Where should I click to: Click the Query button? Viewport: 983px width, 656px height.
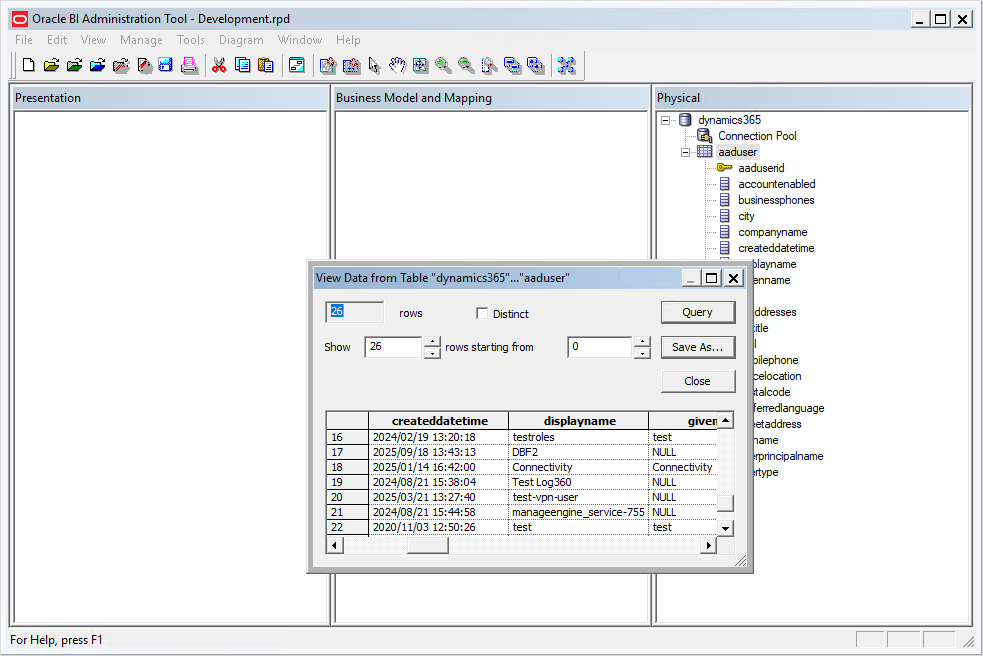click(x=697, y=312)
